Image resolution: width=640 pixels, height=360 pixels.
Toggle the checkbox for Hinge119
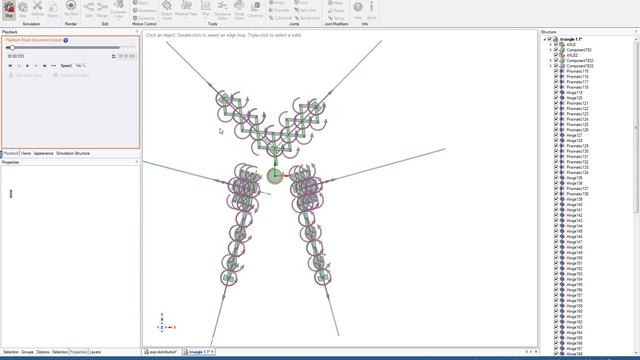point(556,92)
